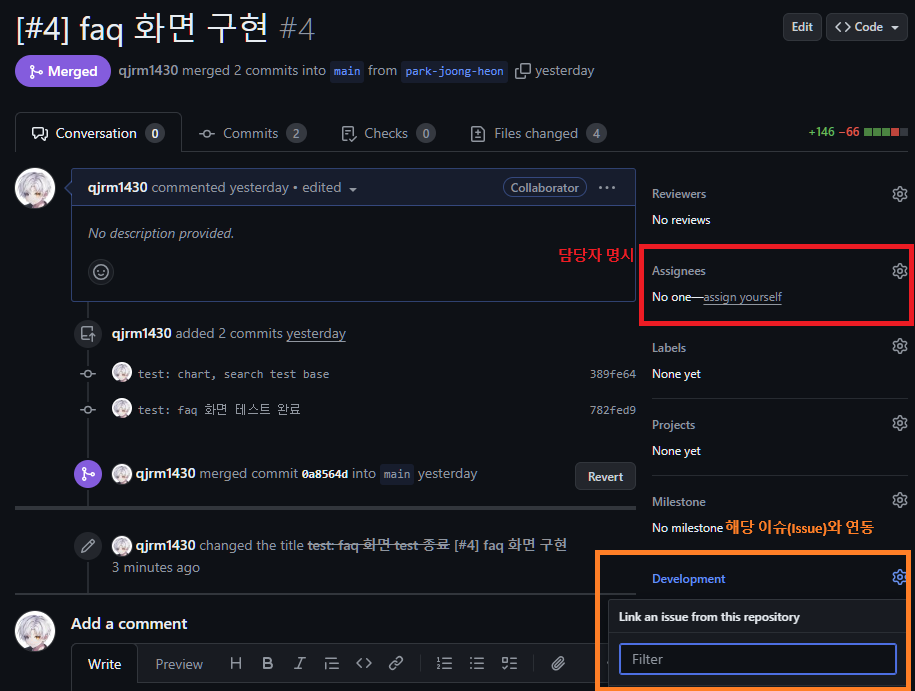This screenshot has height=691, width=915.
Task: Insert heading with H toolbar icon
Action: pos(236,663)
